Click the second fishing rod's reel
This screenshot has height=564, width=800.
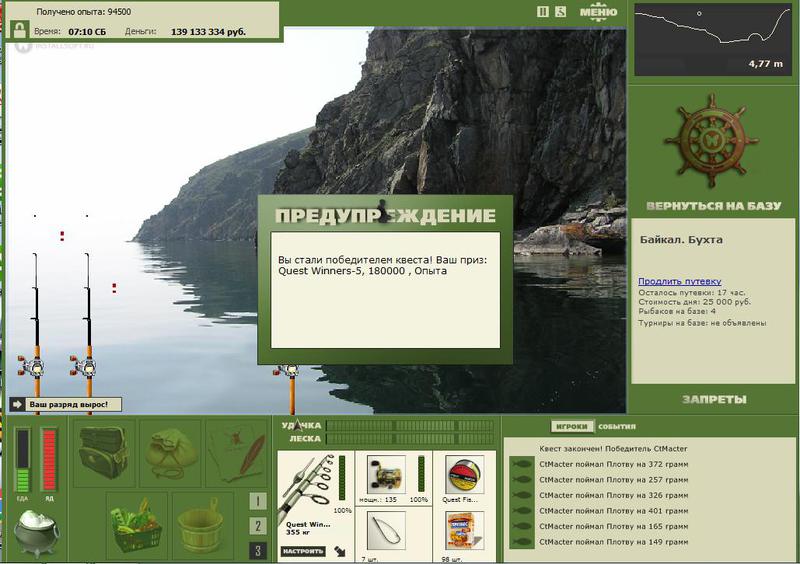[85, 366]
